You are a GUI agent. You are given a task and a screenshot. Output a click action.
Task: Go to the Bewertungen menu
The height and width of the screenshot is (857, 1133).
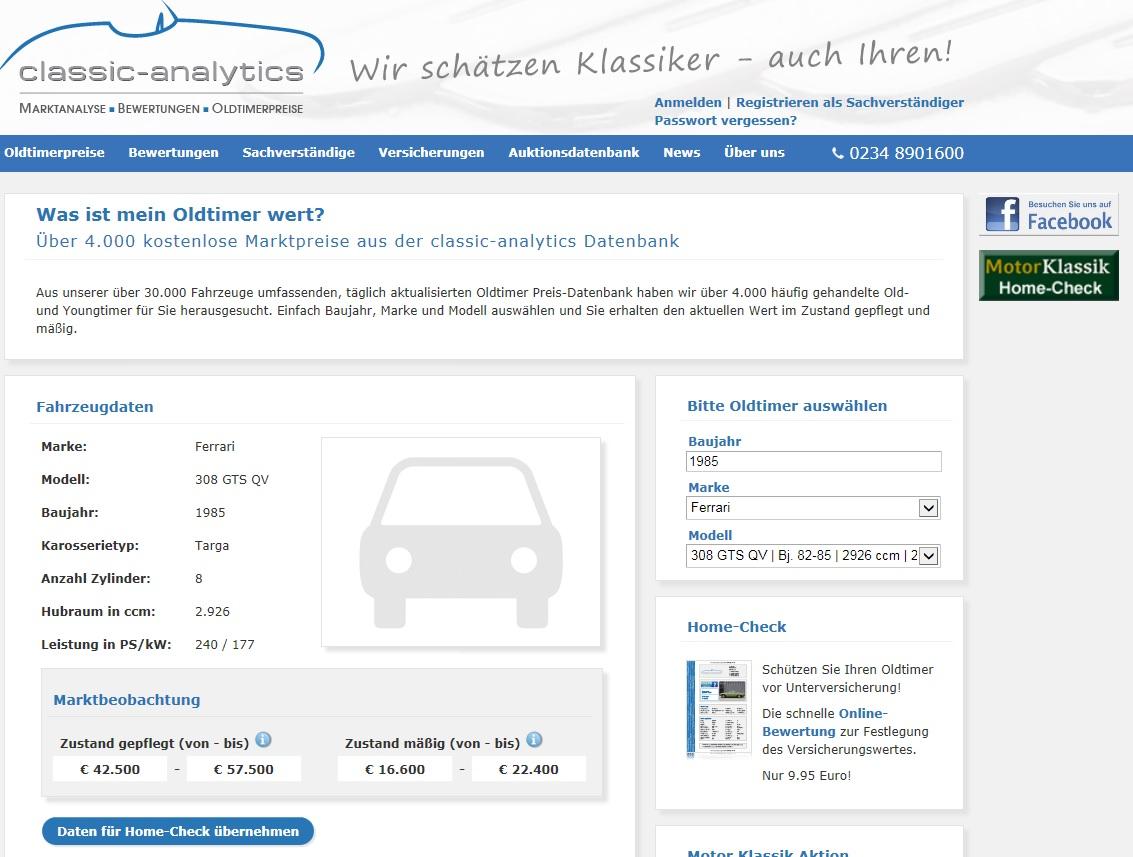(173, 153)
